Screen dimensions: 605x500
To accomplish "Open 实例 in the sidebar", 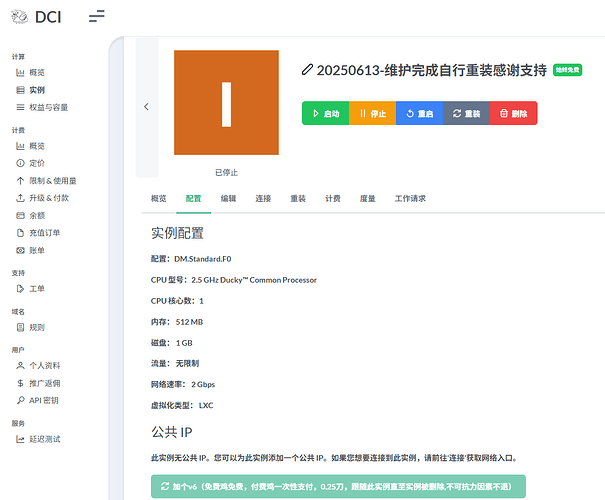I will click(x=30, y=90).
